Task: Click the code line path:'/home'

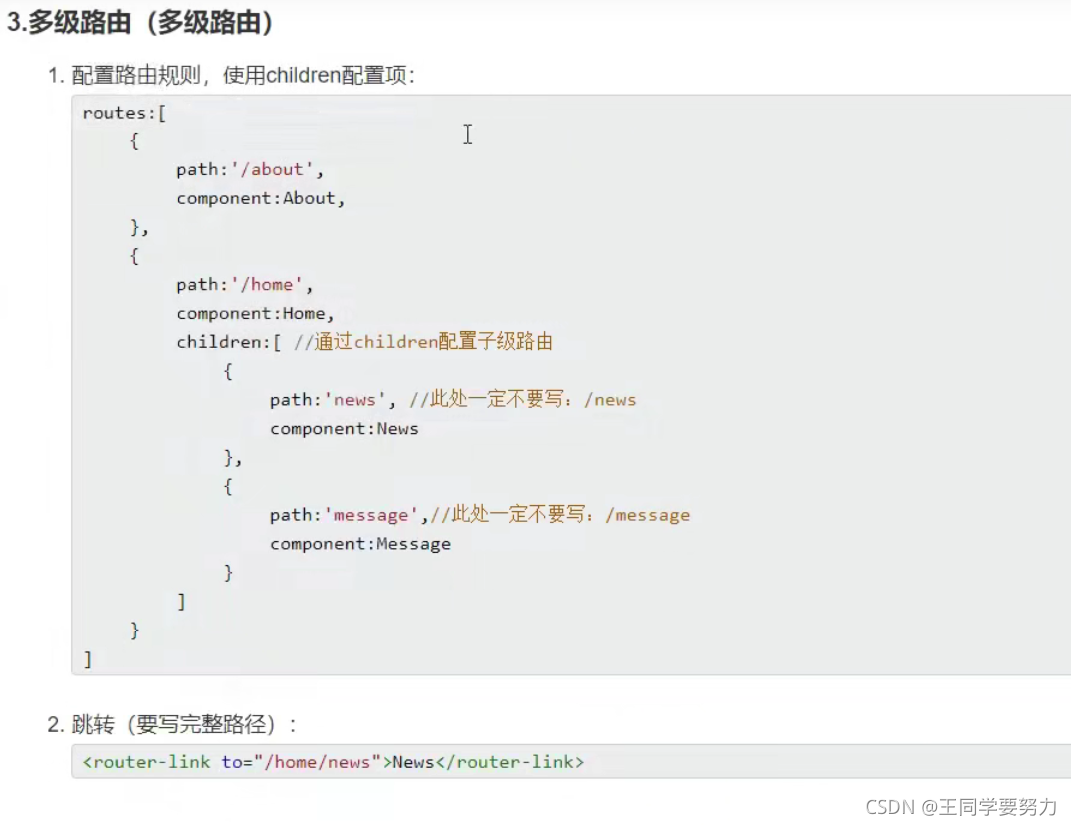Action: (x=244, y=285)
